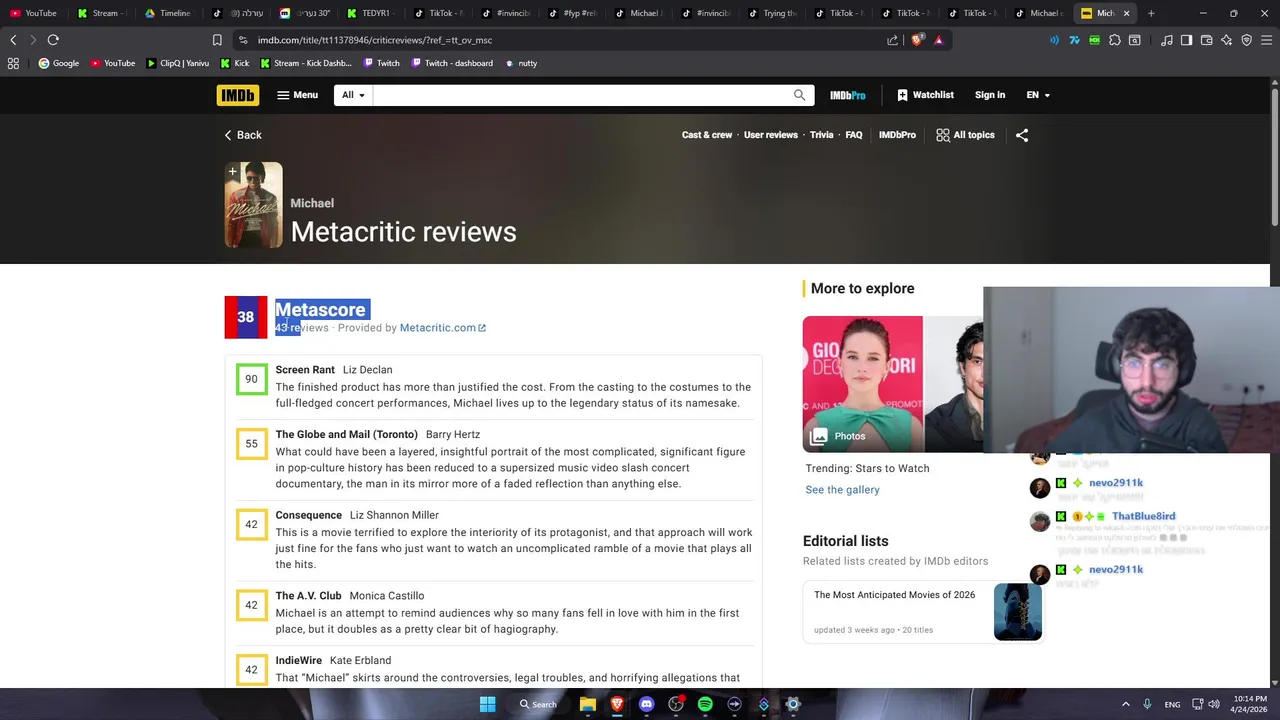
Task: Open the music note playlist icon
Action: (x=1167, y=40)
